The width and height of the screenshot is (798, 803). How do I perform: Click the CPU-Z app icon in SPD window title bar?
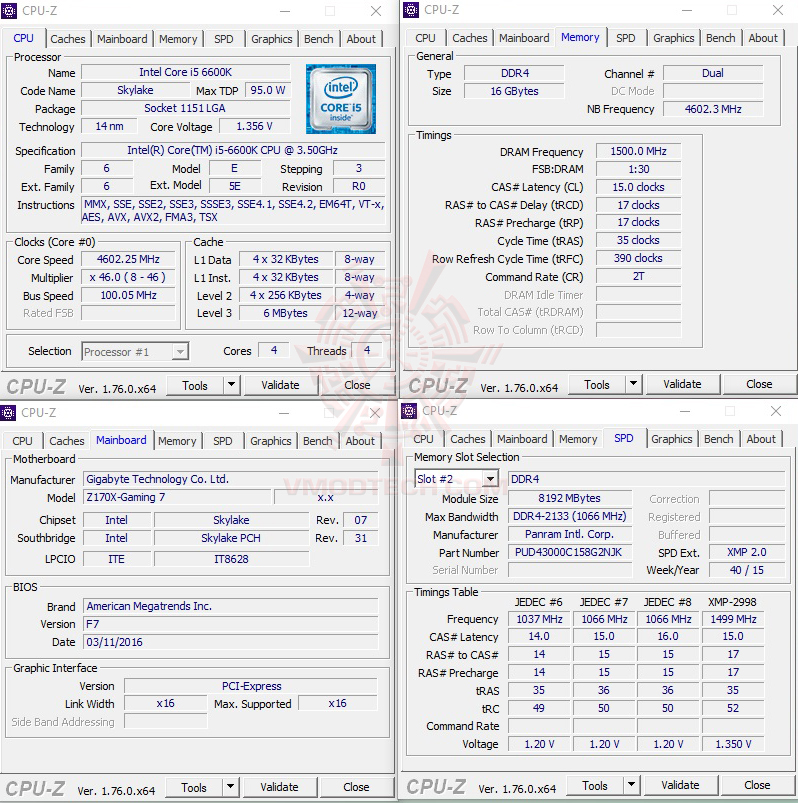(409, 411)
